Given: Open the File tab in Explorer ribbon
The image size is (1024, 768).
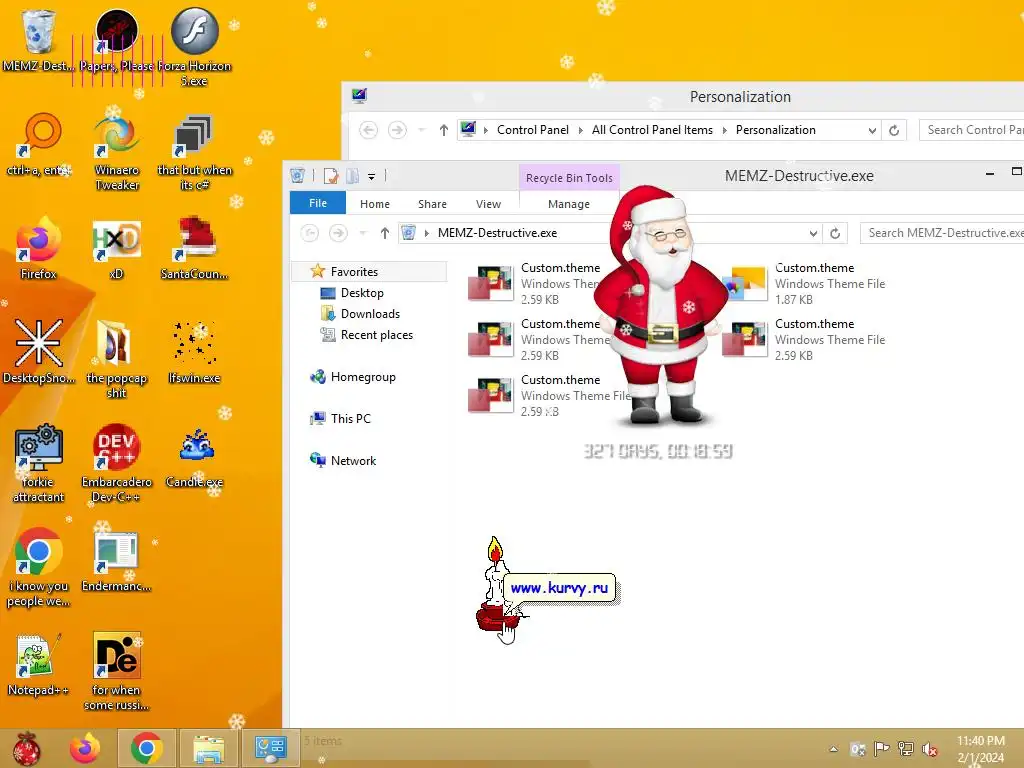Looking at the screenshot, I should 317,203.
